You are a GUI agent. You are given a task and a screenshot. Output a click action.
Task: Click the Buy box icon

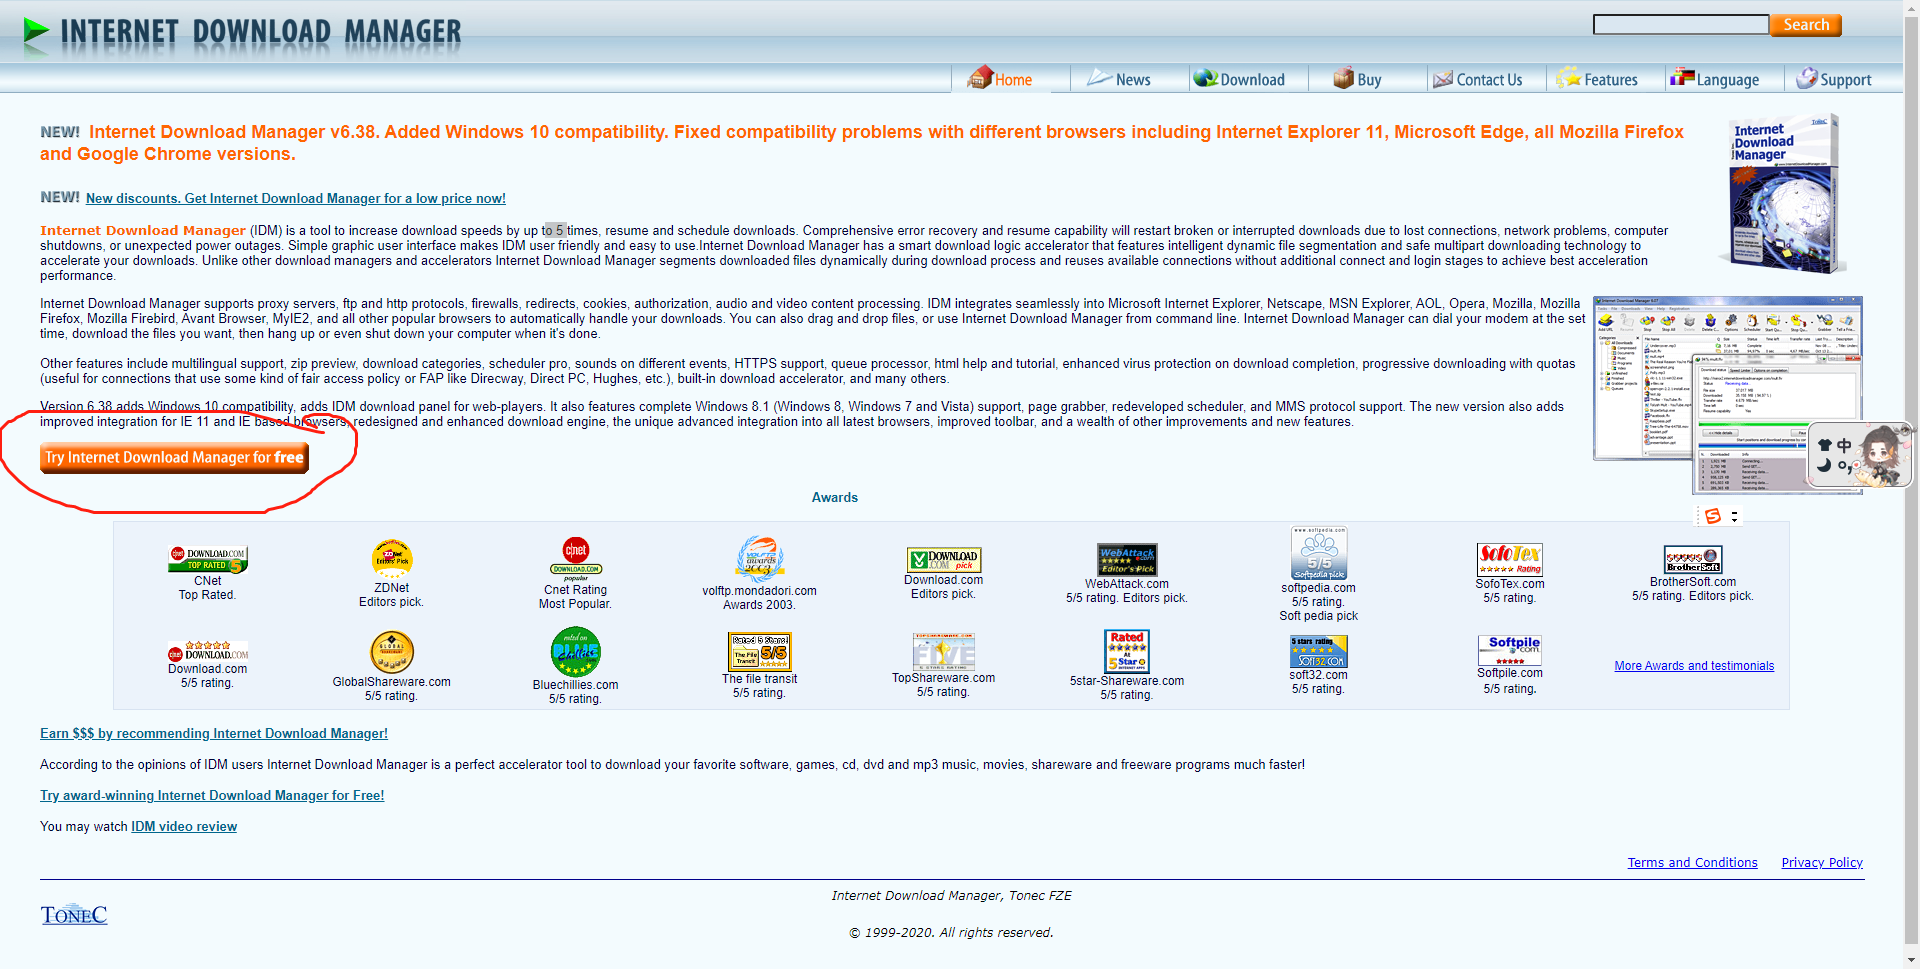(1343, 77)
